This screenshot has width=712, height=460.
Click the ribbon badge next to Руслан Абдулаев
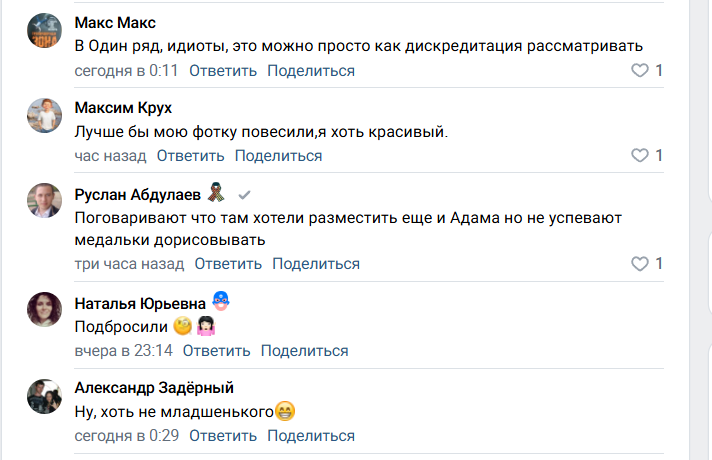coord(216,194)
